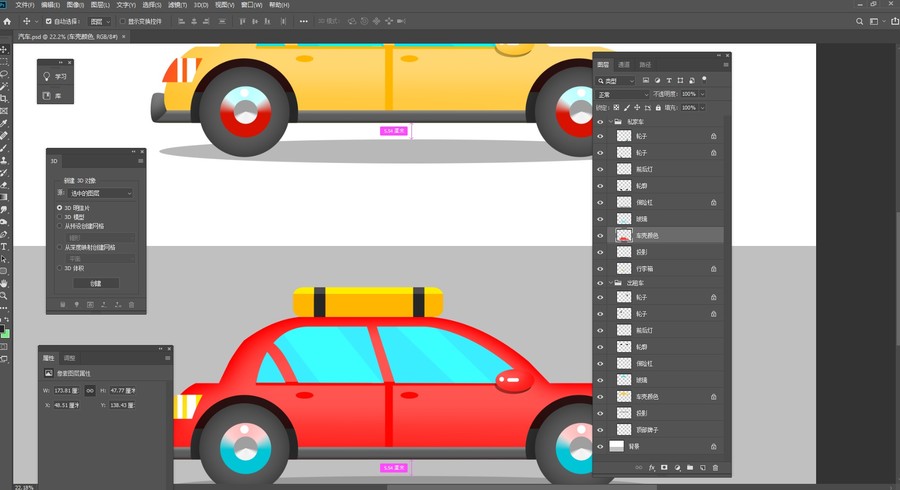Select the Crop tool

click(3, 99)
